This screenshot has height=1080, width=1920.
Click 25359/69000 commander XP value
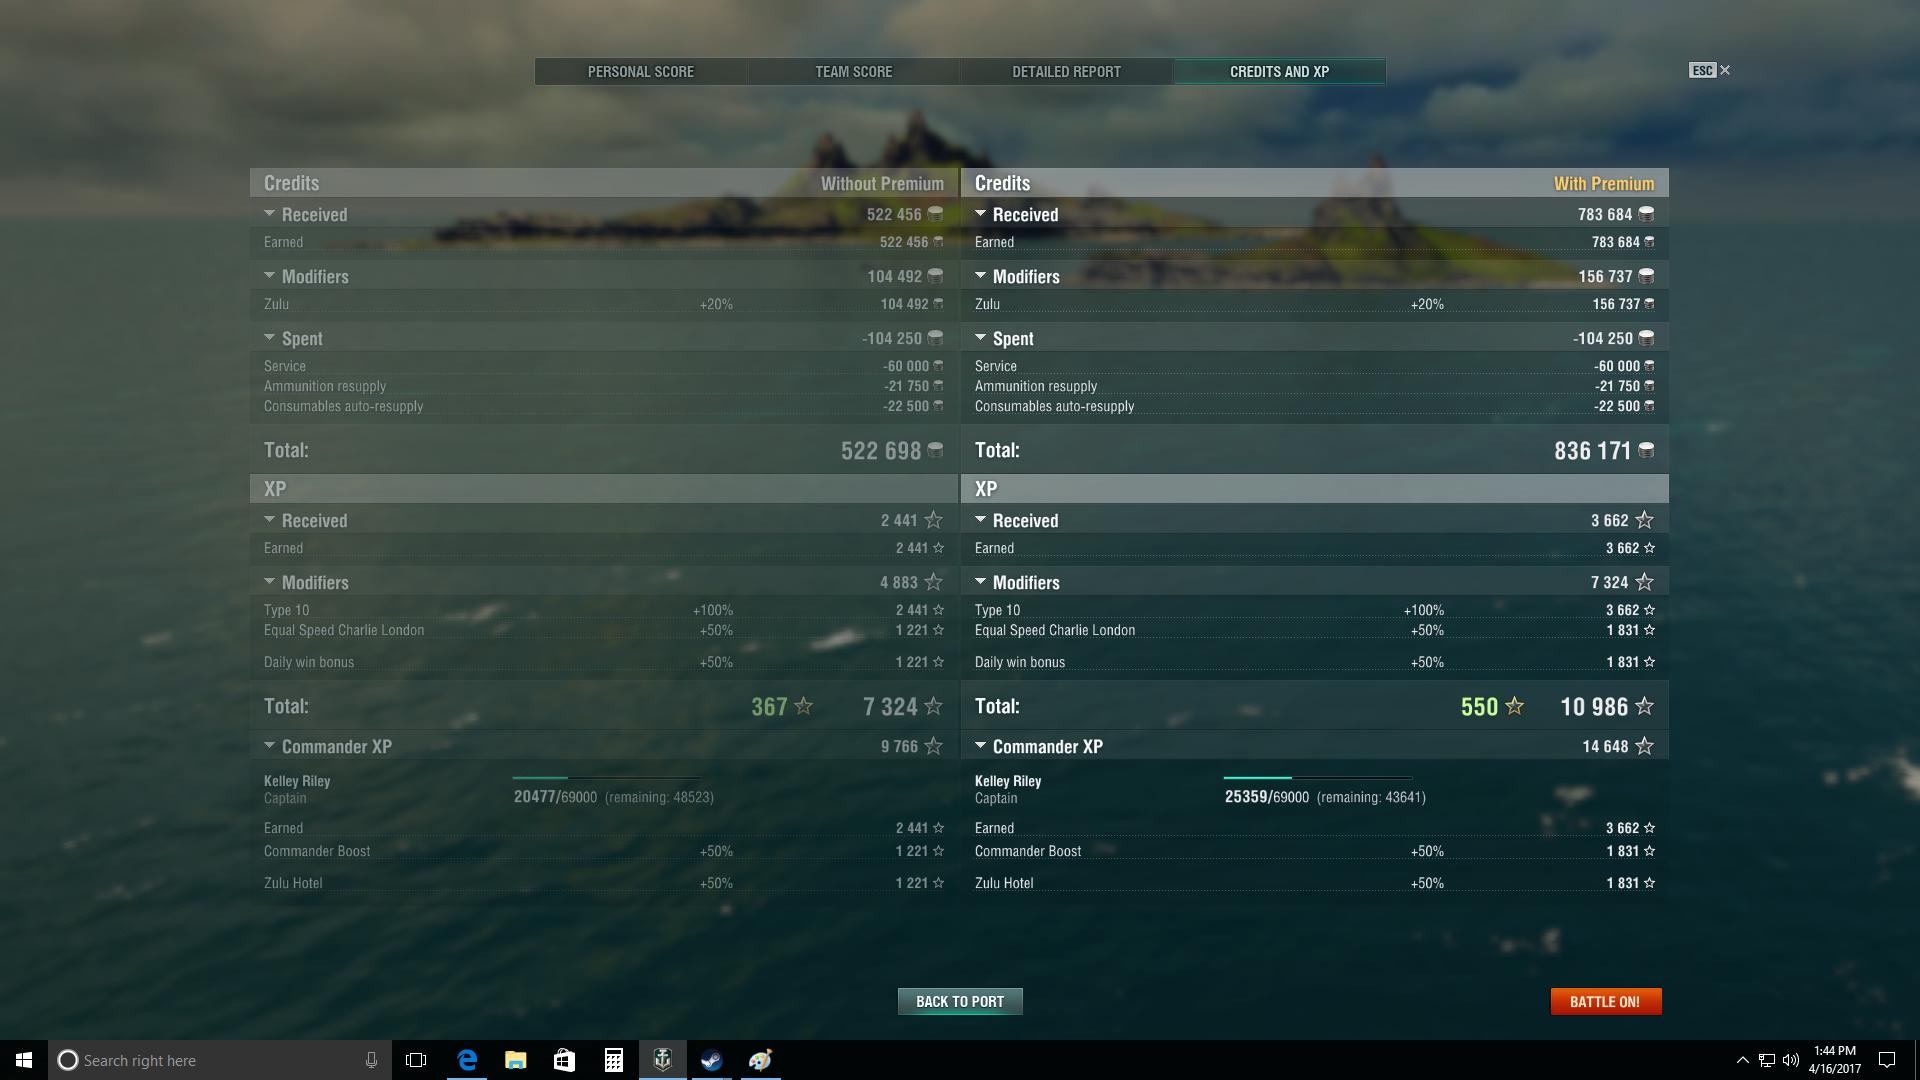pyautogui.click(x=1266, y=797)
